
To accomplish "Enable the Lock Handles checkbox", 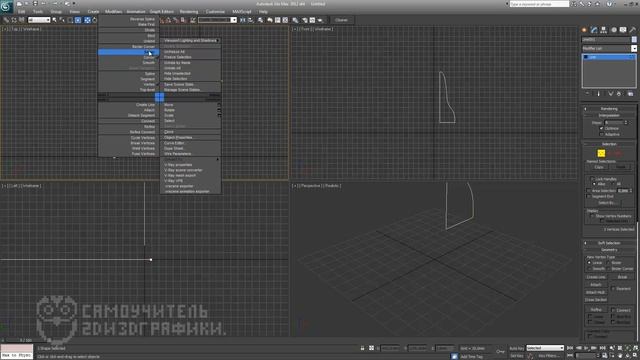I will (x=592, y=179).
